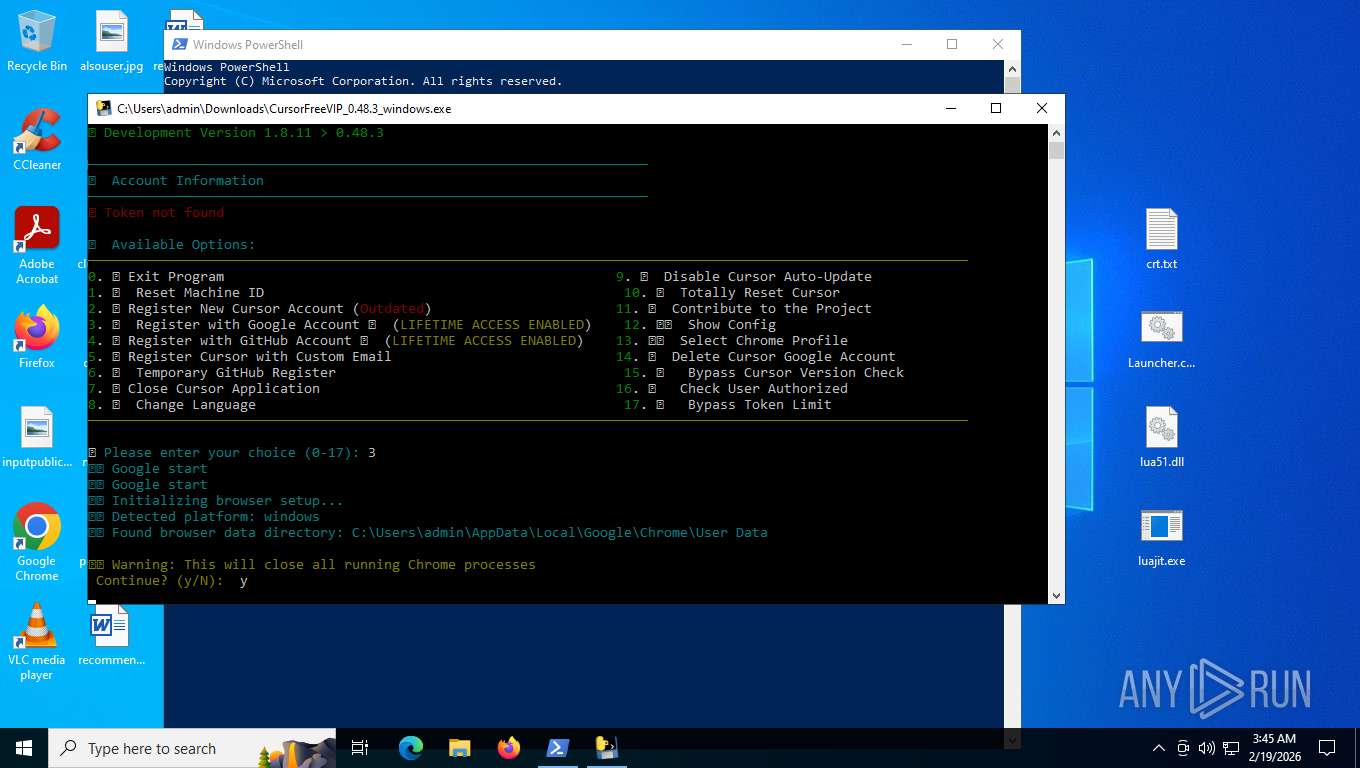Viewport: 1360px width, 768px height.
Task: Launch the Google Chrome desktop shortcut
Action: click(x=37, y=542)
